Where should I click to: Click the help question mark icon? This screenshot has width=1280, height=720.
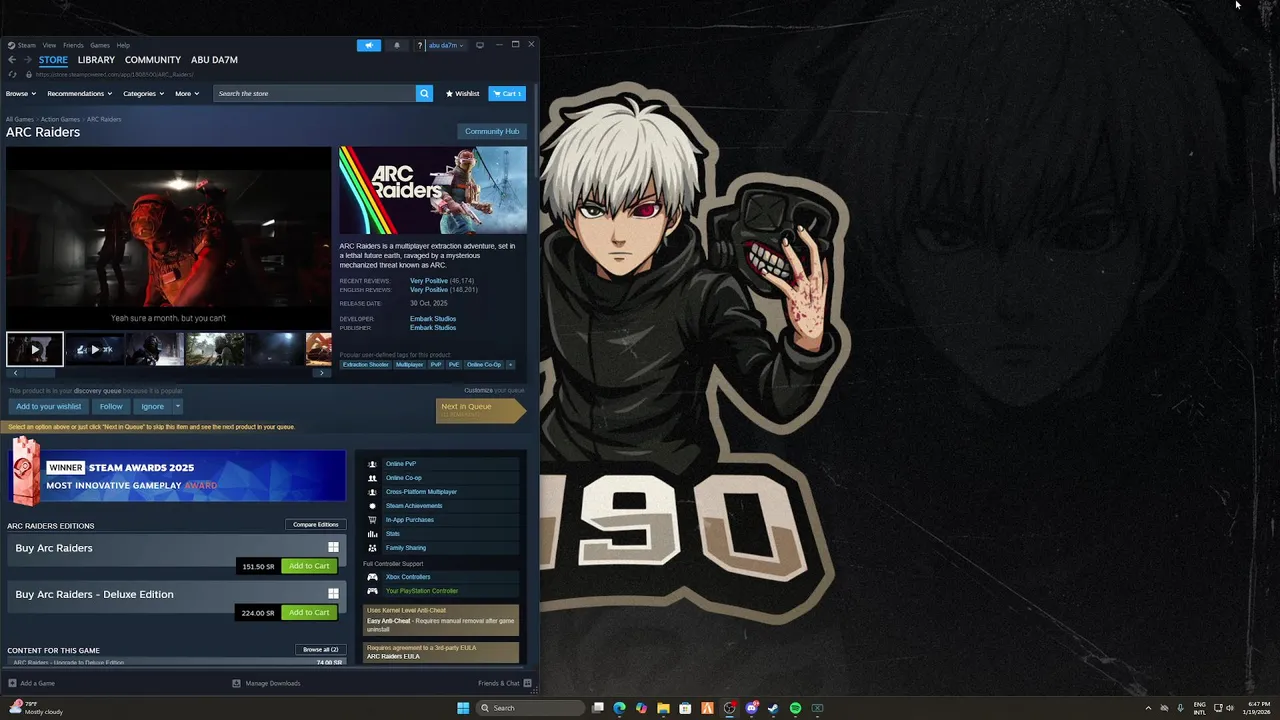coord(420,45)
